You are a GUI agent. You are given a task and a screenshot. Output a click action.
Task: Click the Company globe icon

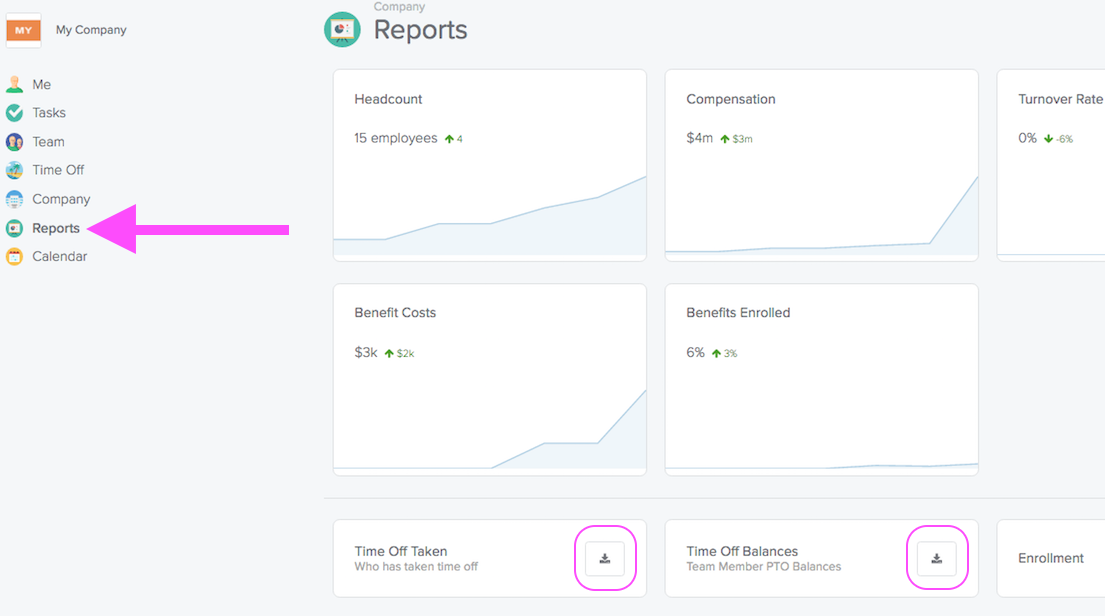coord(14,199)
